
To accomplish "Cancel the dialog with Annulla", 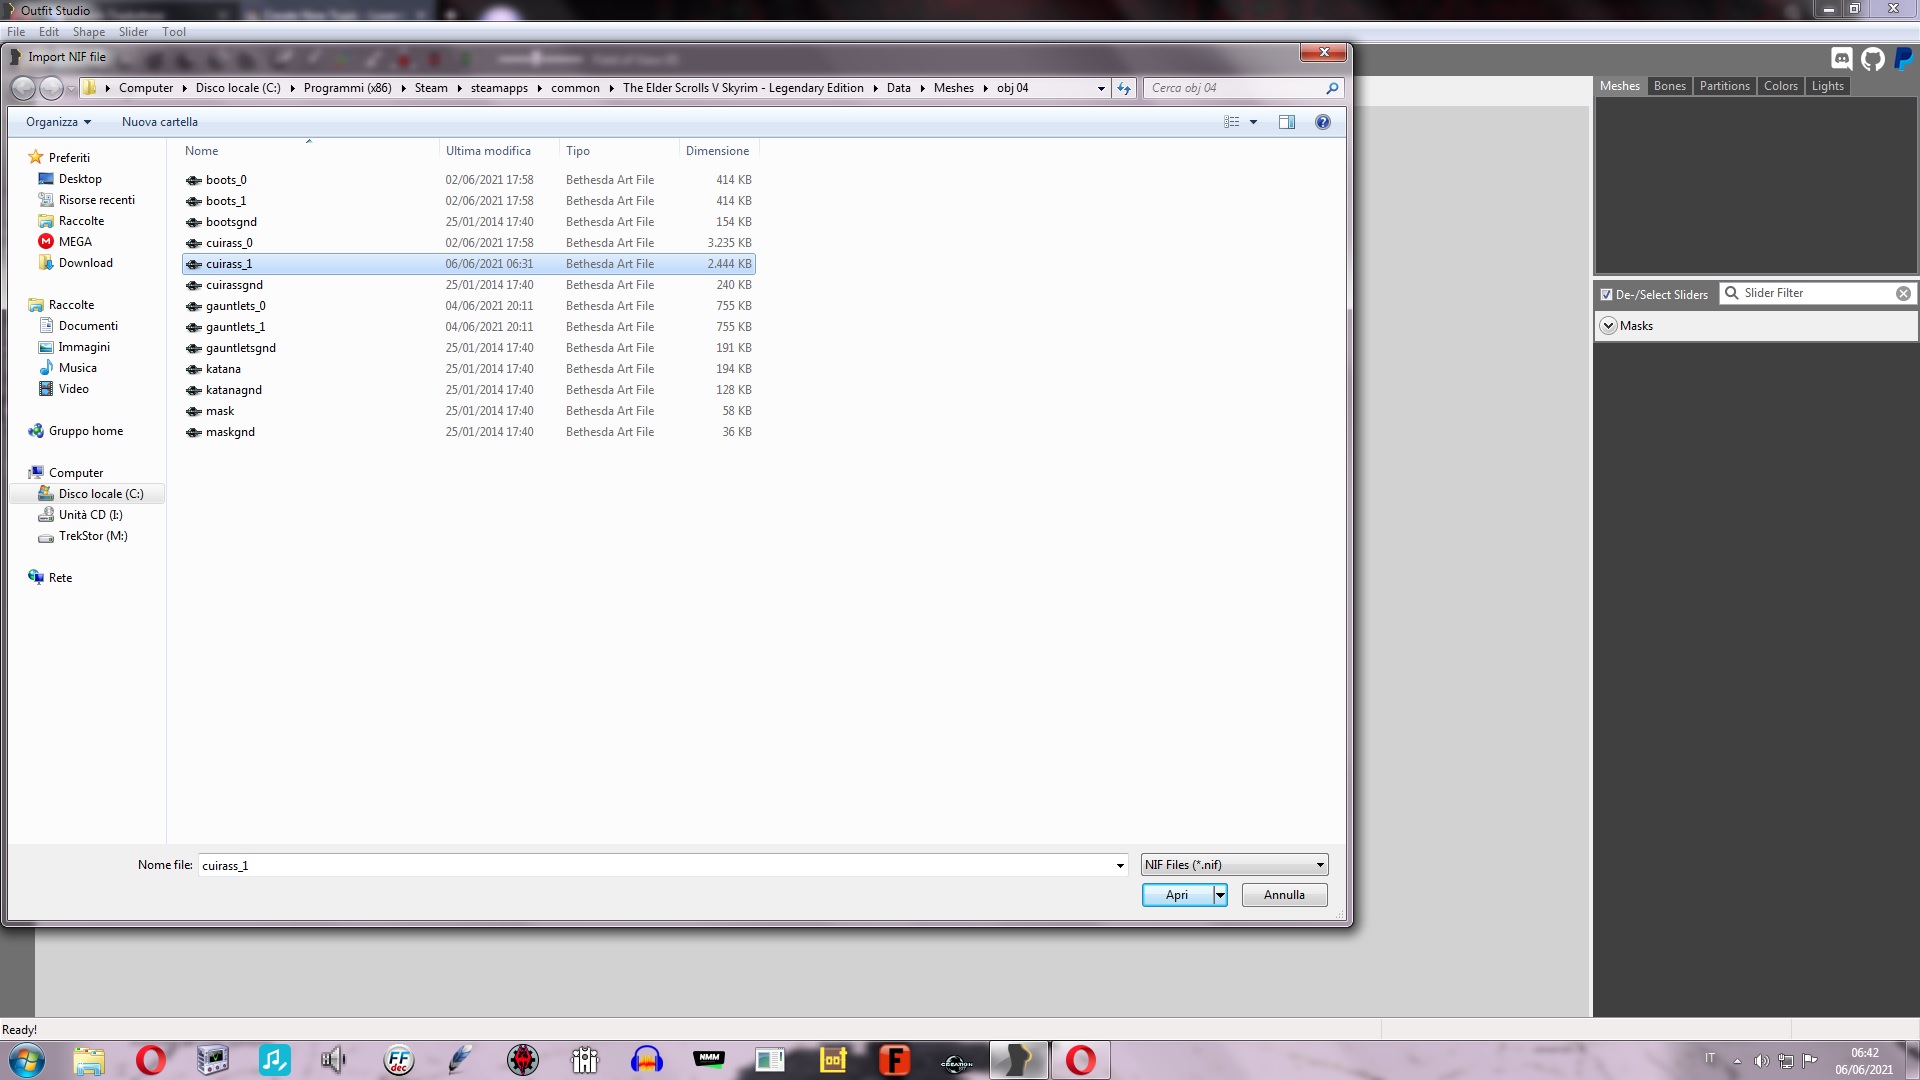I will tap(1284, 895).
